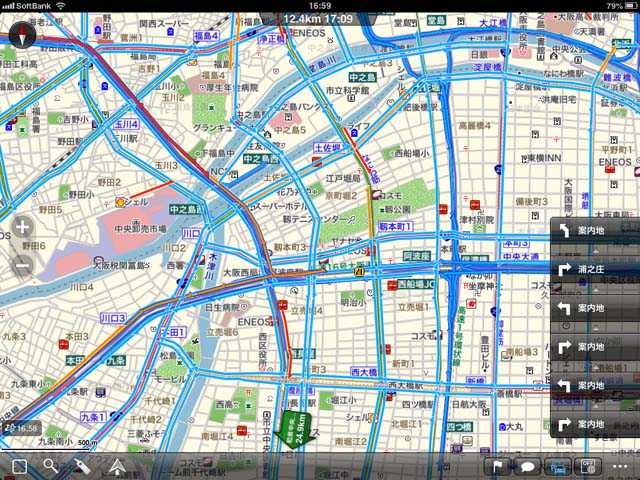640x480 pixels.
Task: Select the pen measuring tool icon
Action: [82, 466]
